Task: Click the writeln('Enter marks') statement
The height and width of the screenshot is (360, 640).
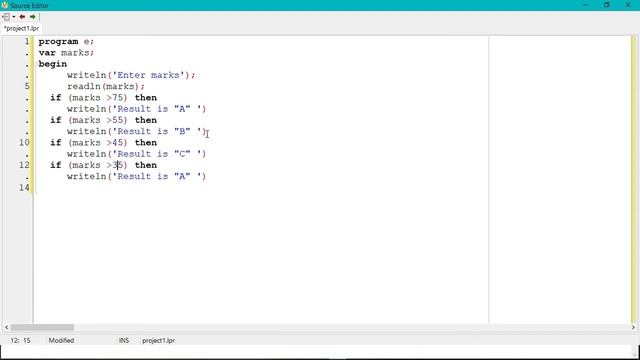Action: [131, 75]
